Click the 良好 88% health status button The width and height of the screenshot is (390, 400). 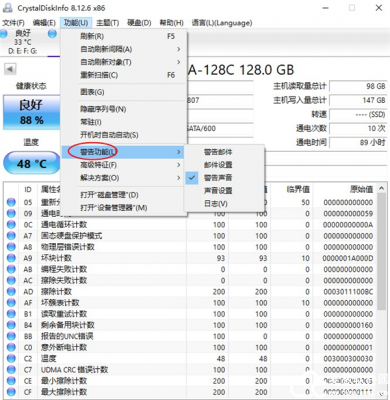click(32, 112)
